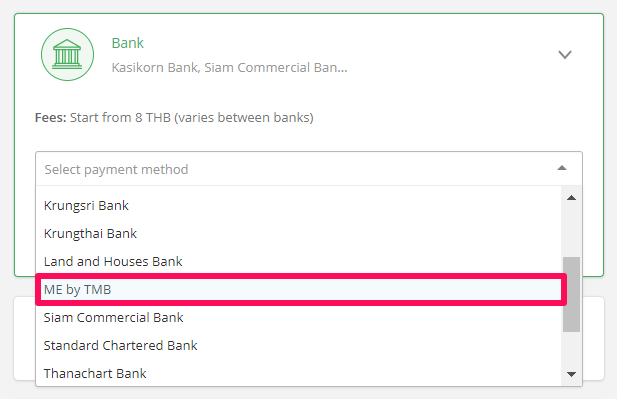Collapse the Bank section with the chevron

click(x=565, y=55)
